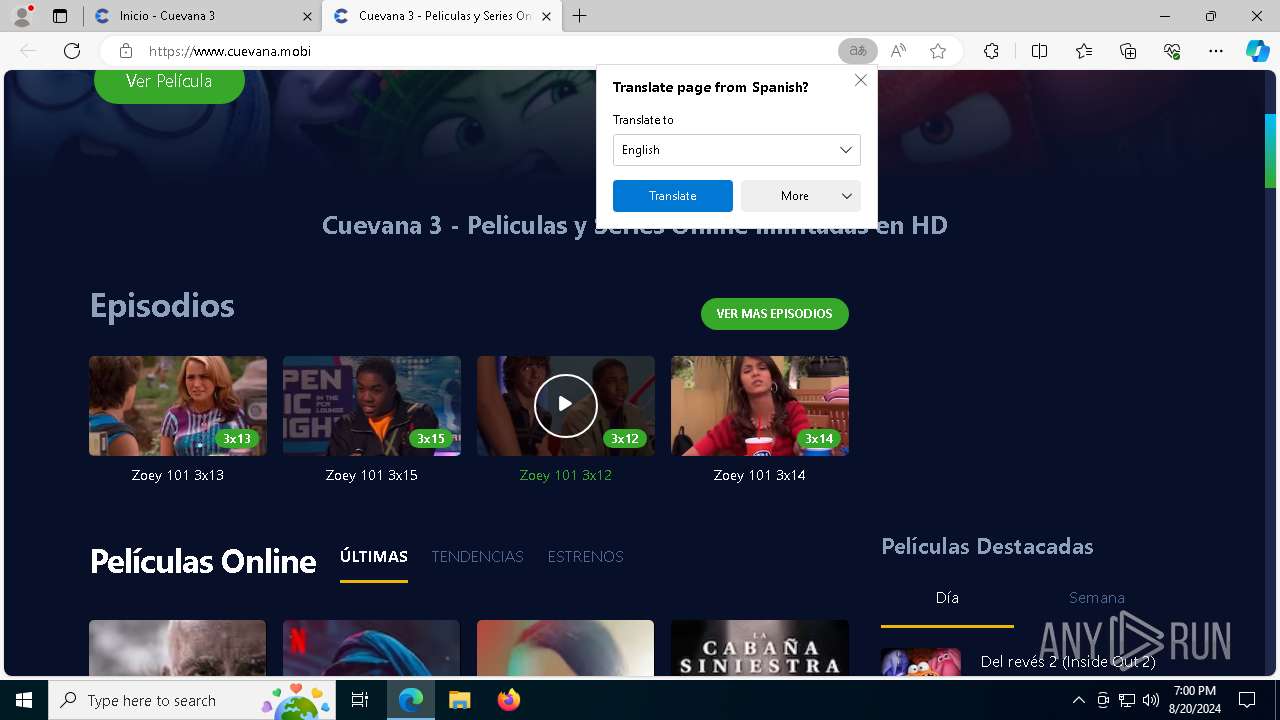Image resolution: width=1280 pixels, height=720 pixels.
Task: Click VER MAS EPISODIOS button
Action: pos(774,314)
